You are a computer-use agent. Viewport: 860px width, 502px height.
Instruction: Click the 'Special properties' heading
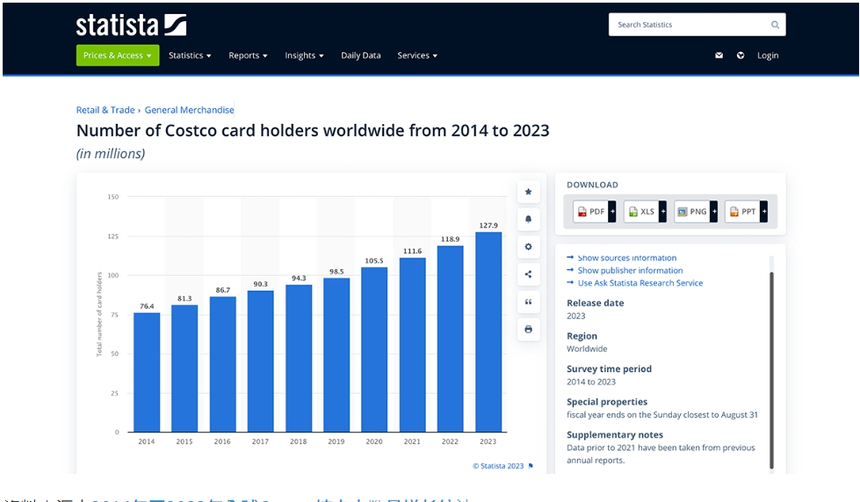607,402
